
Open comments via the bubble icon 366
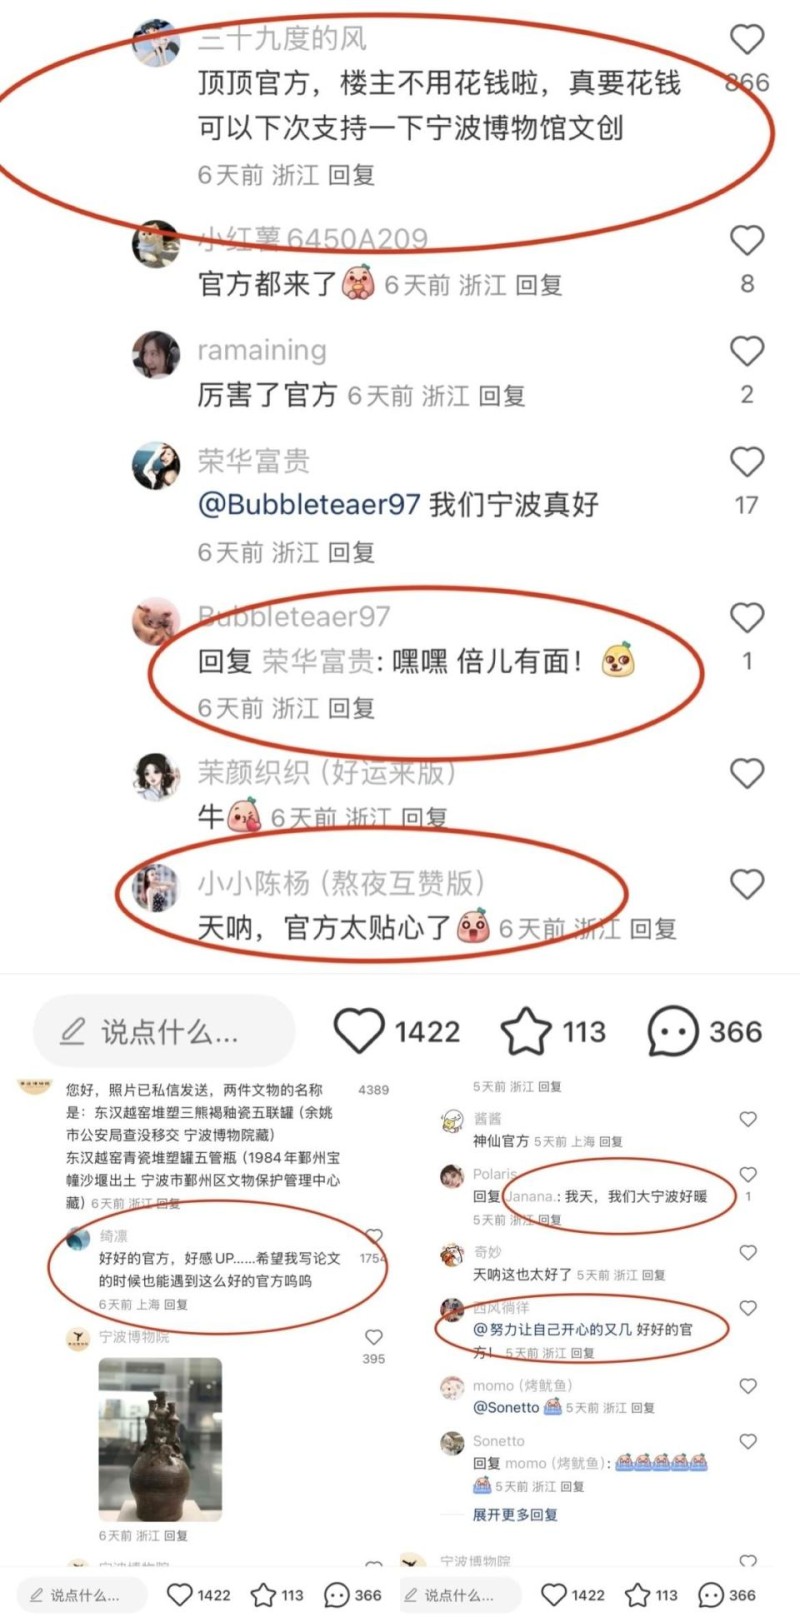coord(673,1031)
